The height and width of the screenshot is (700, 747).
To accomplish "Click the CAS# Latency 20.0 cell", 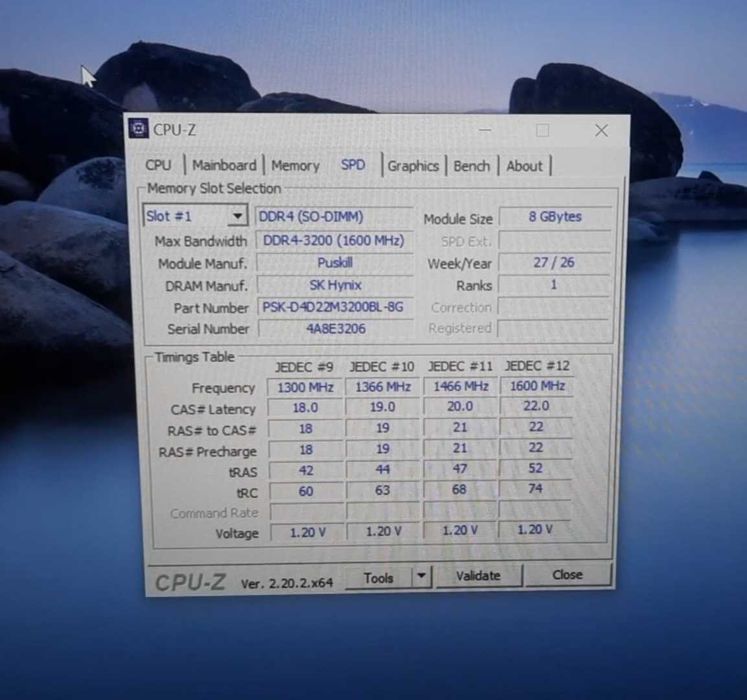I will click(x=460, y=406).
